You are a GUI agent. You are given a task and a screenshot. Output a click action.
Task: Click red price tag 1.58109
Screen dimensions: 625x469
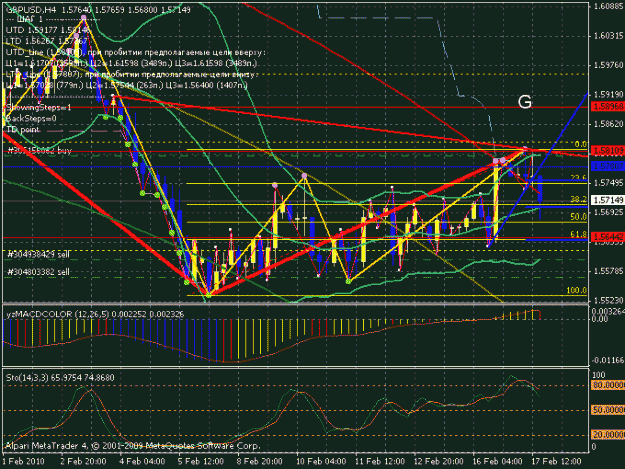coord(608,151)
